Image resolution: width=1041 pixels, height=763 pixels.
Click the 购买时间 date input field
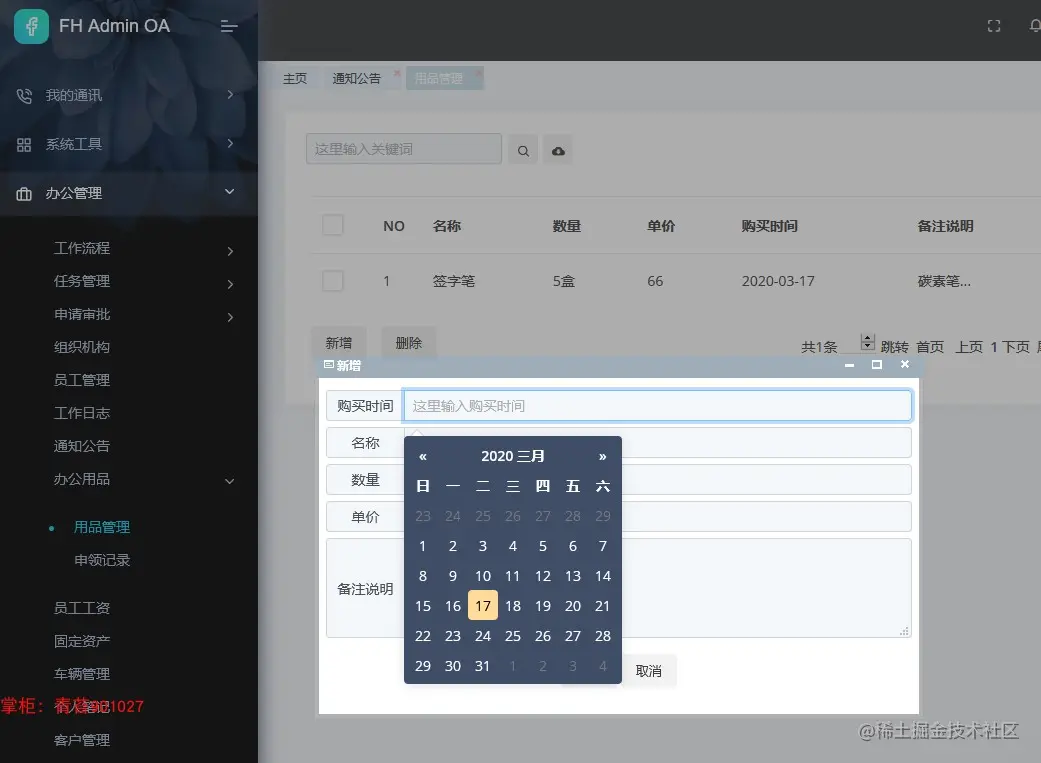point(657,406)
